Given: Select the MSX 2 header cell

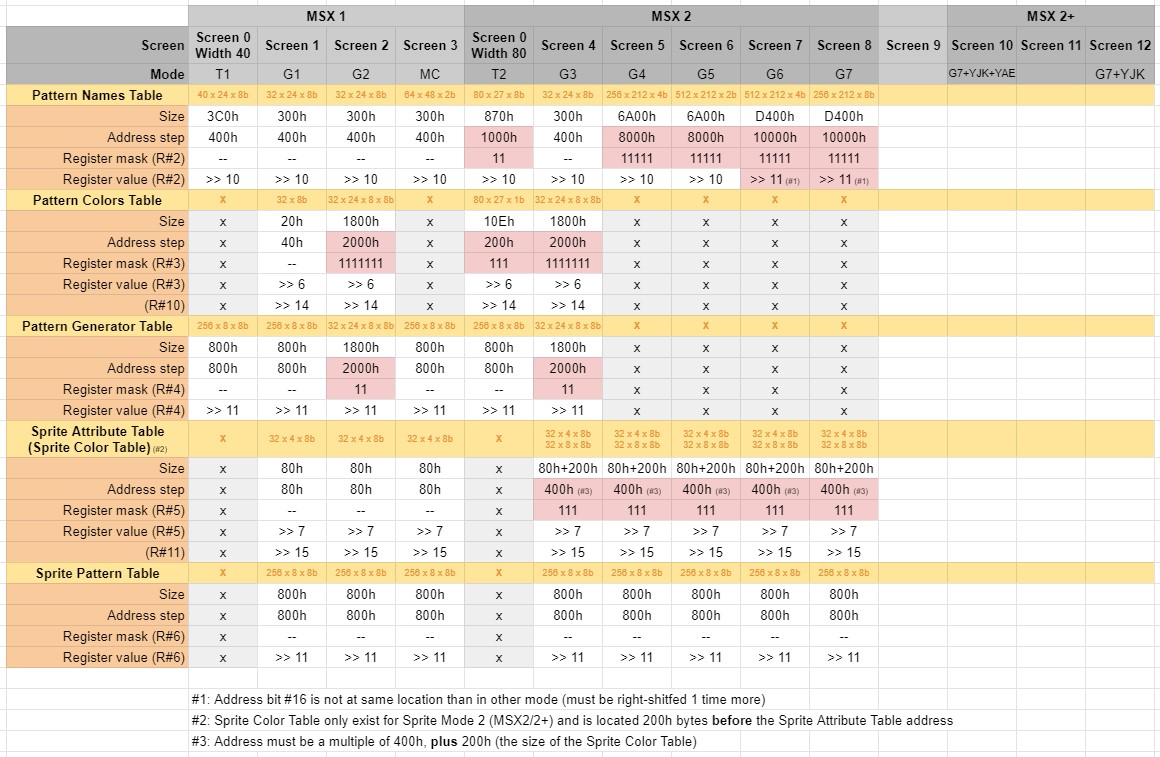Looking at the screenshot, I should coord(671,16).
